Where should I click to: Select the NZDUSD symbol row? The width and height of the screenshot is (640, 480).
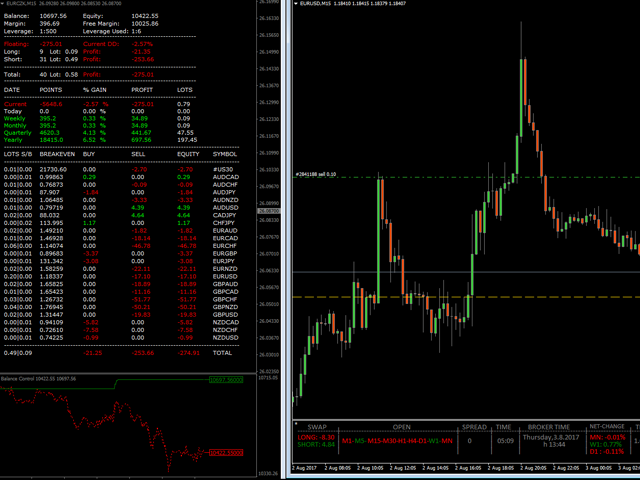coord(225,337)
